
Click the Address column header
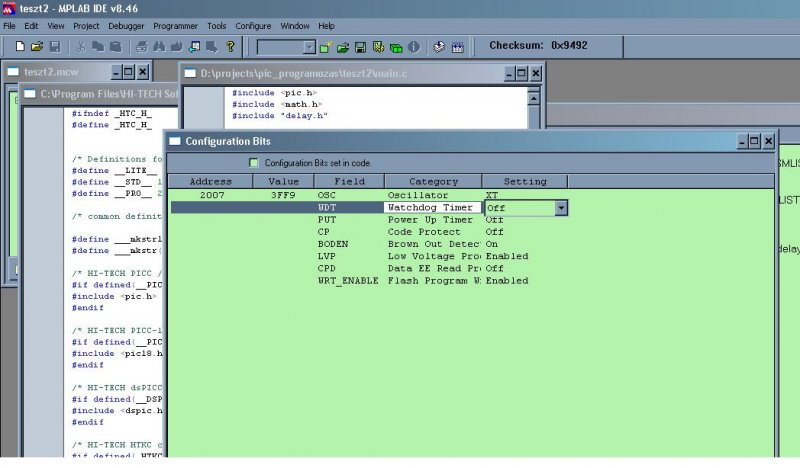coord(211,181)
